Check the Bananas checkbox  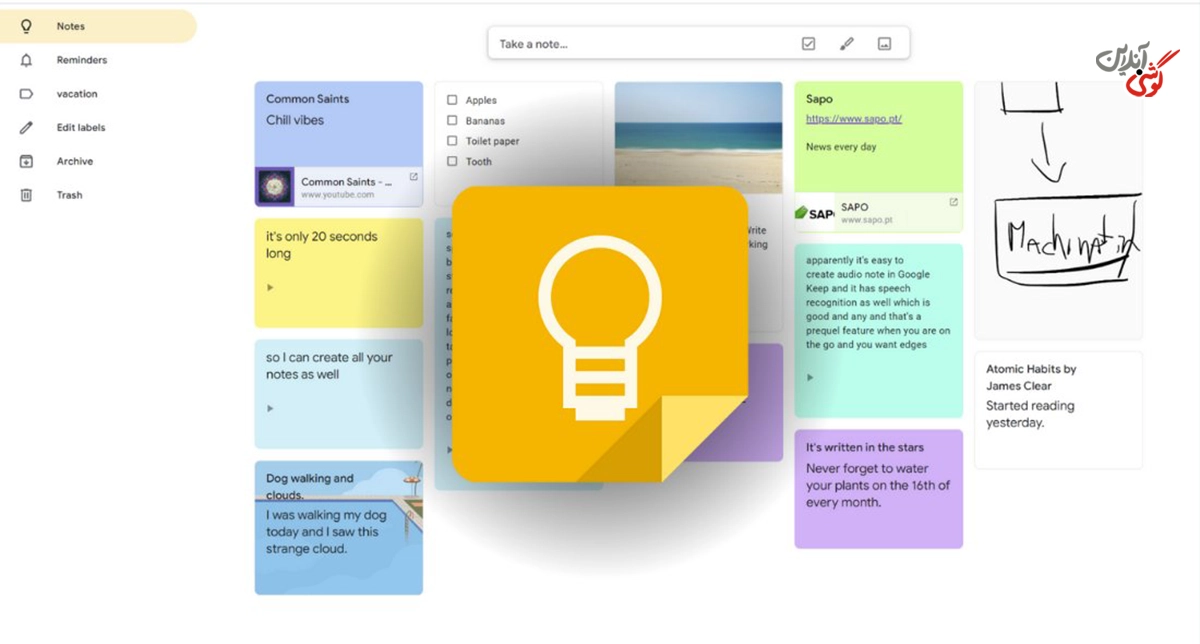pyautogui.click(x=452, y=120)
